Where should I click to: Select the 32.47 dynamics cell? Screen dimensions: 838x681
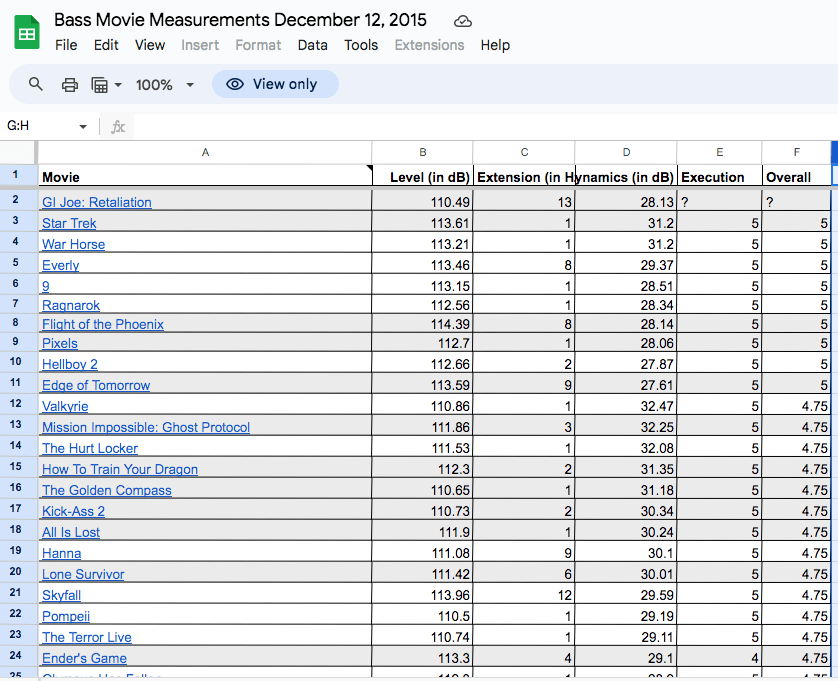point(626,405)
